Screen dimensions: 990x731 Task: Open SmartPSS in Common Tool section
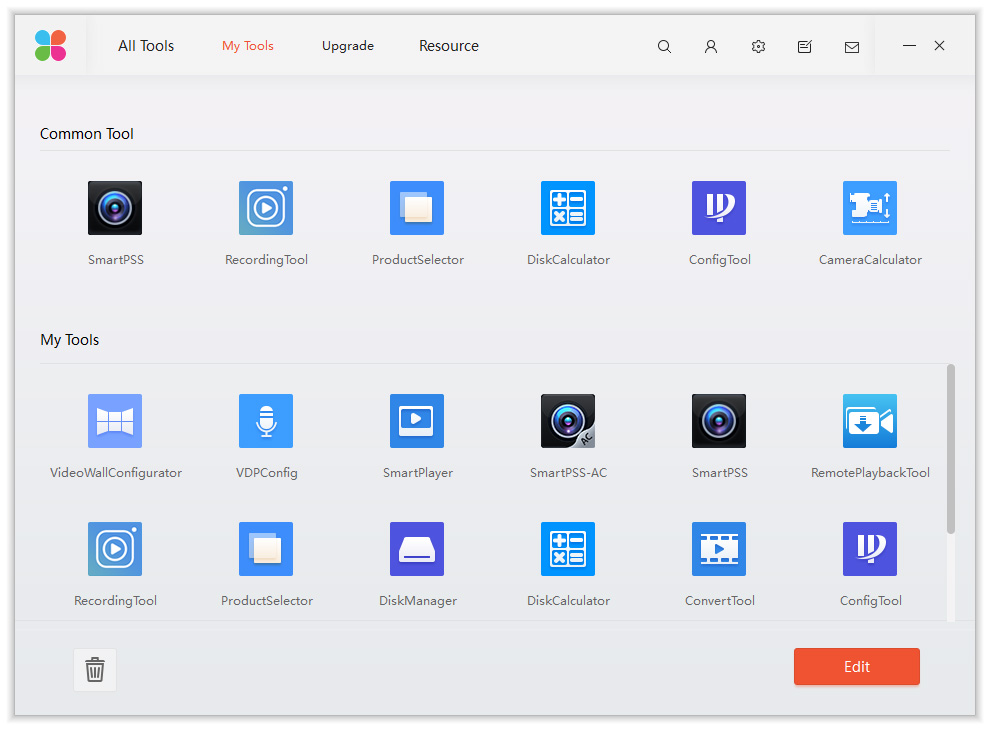coord(115,208)
